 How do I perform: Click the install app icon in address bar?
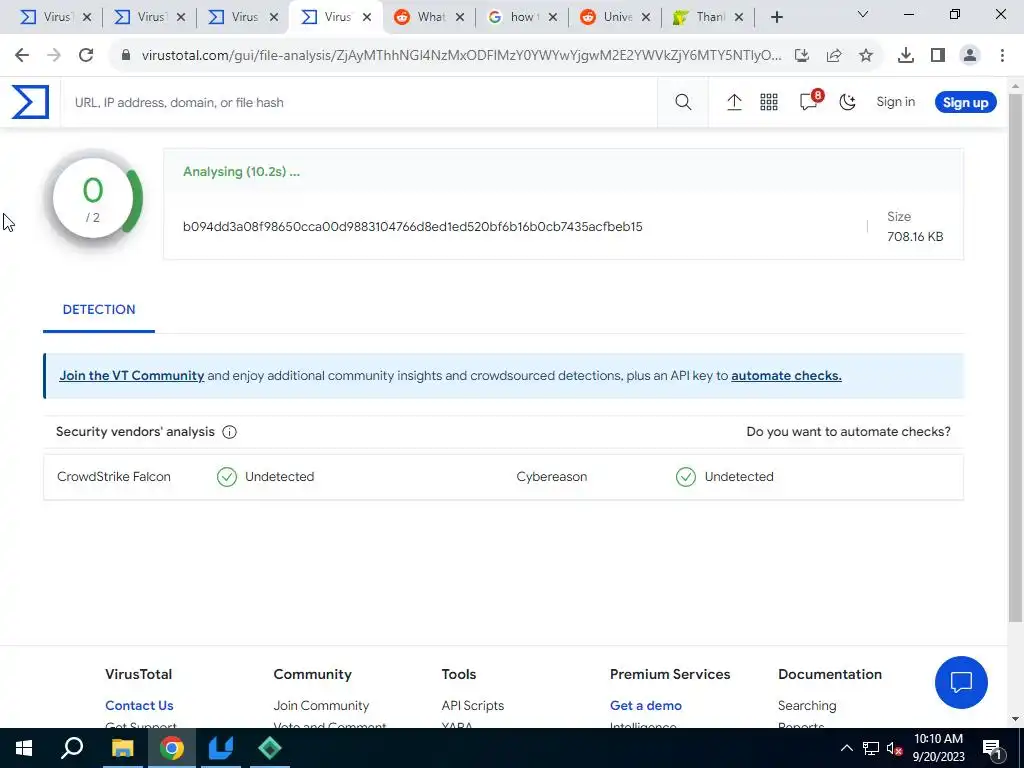coord(802,56)
